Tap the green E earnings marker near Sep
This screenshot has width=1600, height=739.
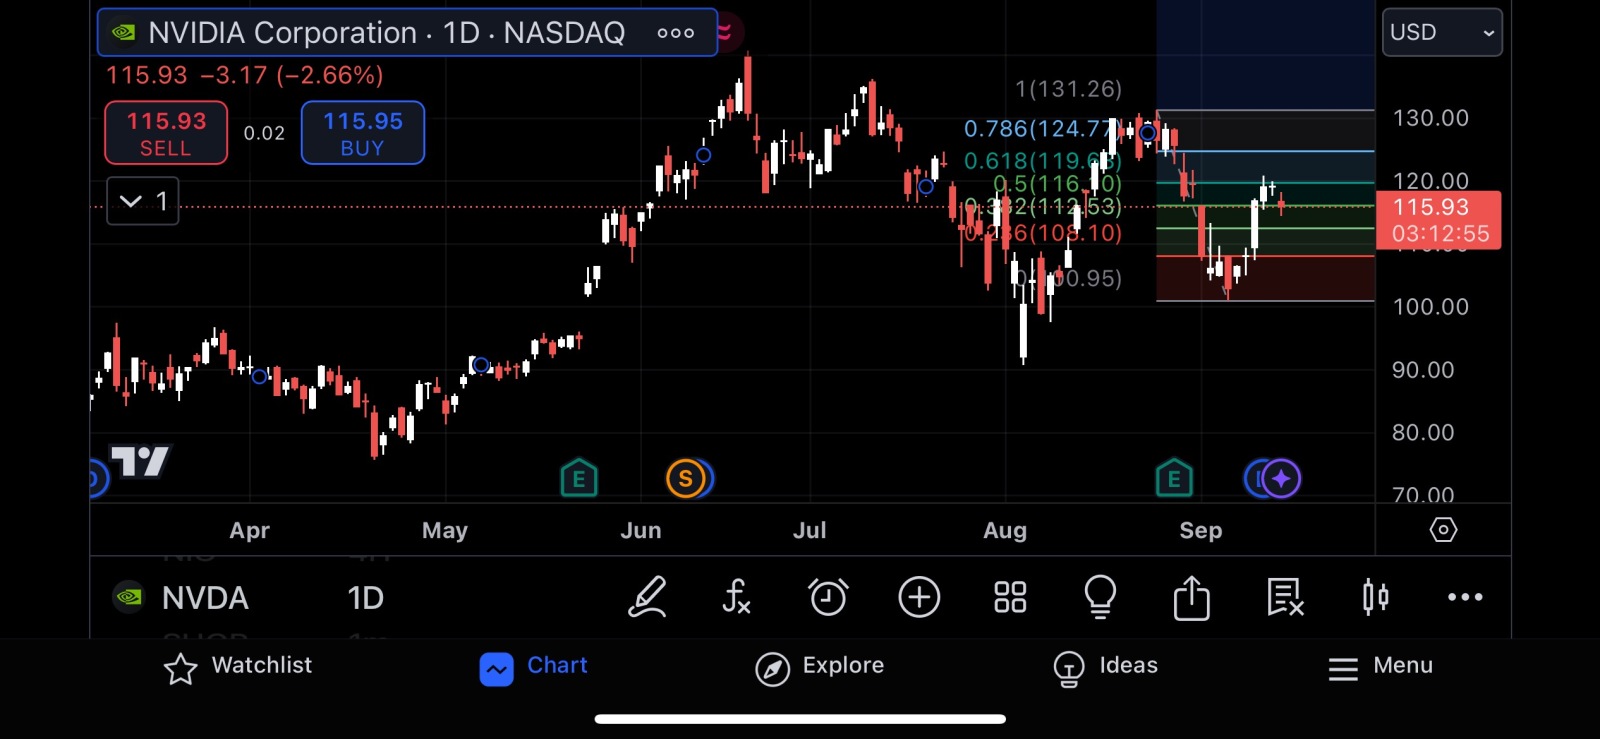tap(1174, 478)
